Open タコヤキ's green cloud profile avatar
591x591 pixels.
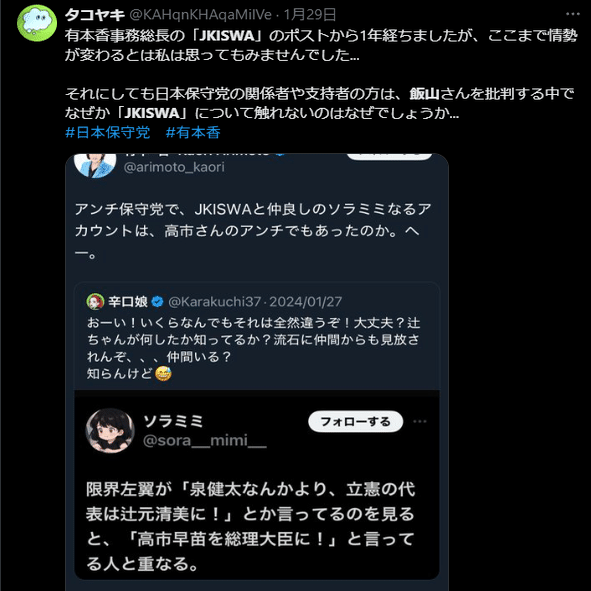click(37, 23)
